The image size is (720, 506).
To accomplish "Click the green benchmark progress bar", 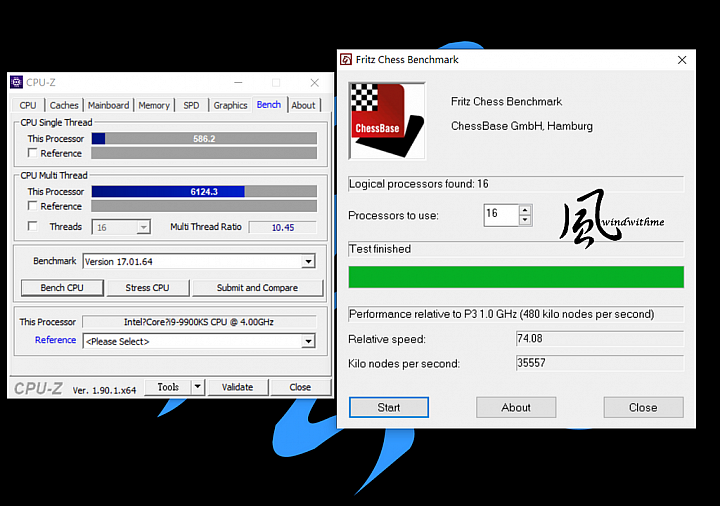I will pyautogui.click(x=516, y=277).
